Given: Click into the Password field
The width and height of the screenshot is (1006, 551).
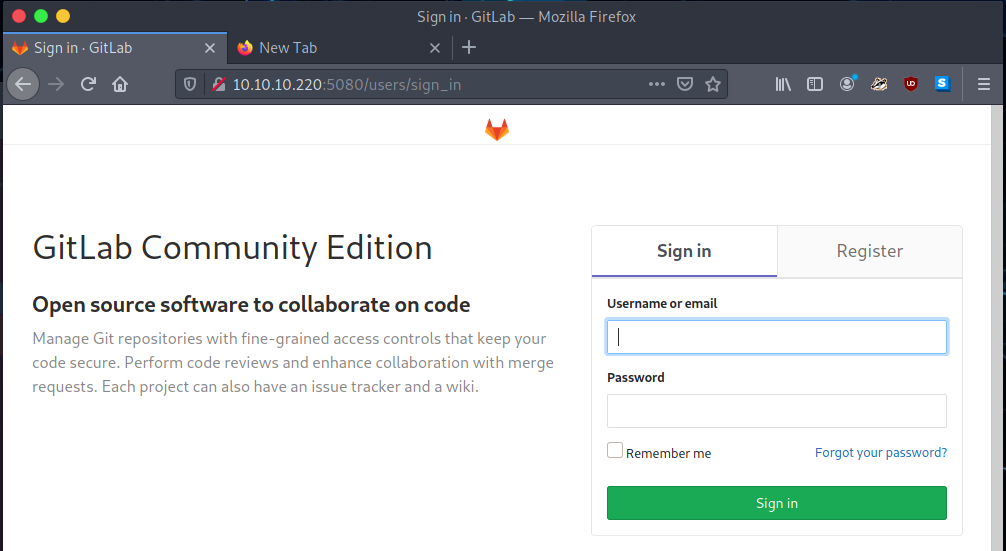Looking at the screenshot, I should [x=776, y=411].
